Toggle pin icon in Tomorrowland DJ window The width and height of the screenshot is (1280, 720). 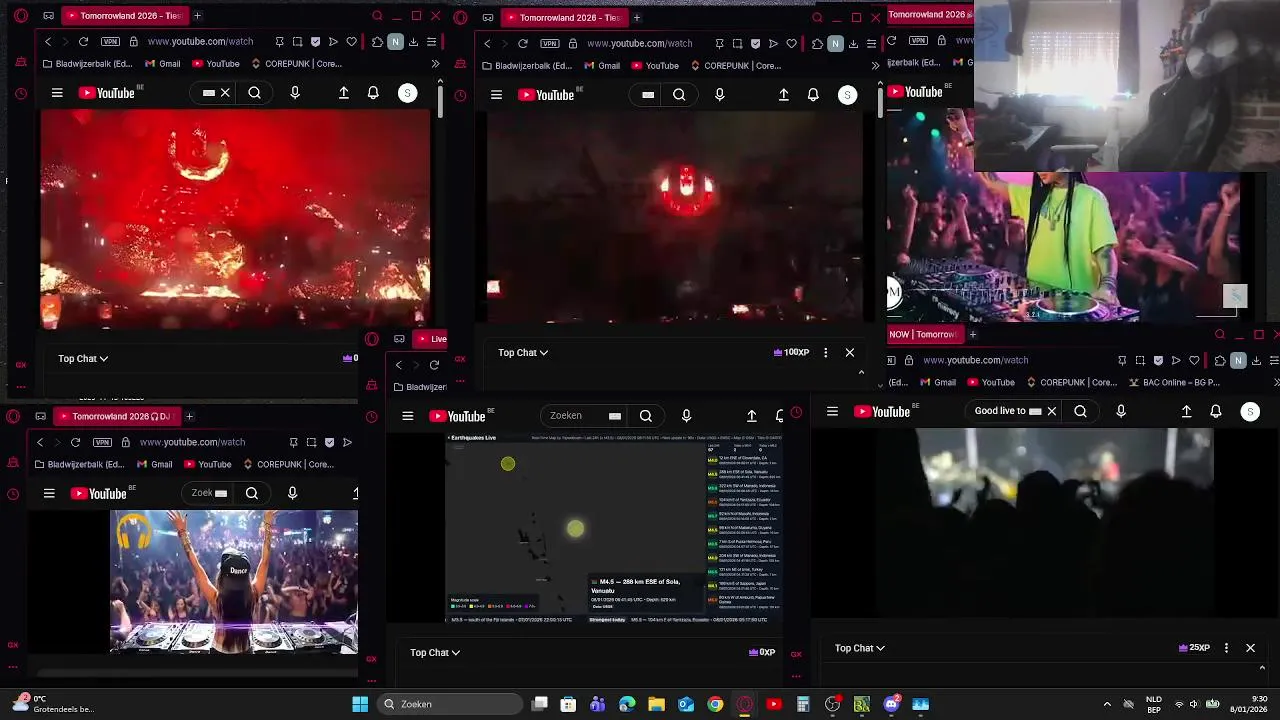point(293,442)
